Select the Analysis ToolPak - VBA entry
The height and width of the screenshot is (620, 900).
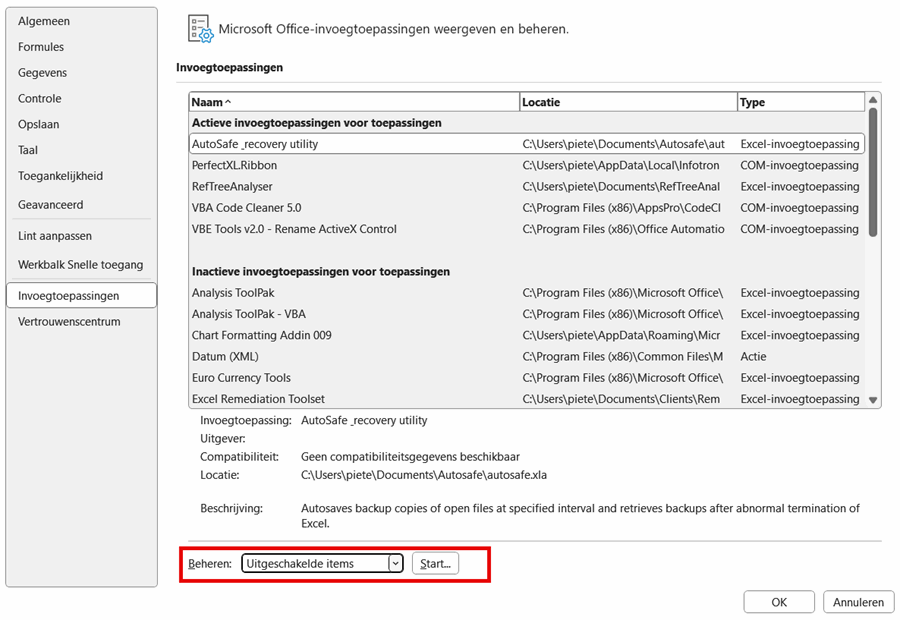pyautogui.click(x=526, y=314)
